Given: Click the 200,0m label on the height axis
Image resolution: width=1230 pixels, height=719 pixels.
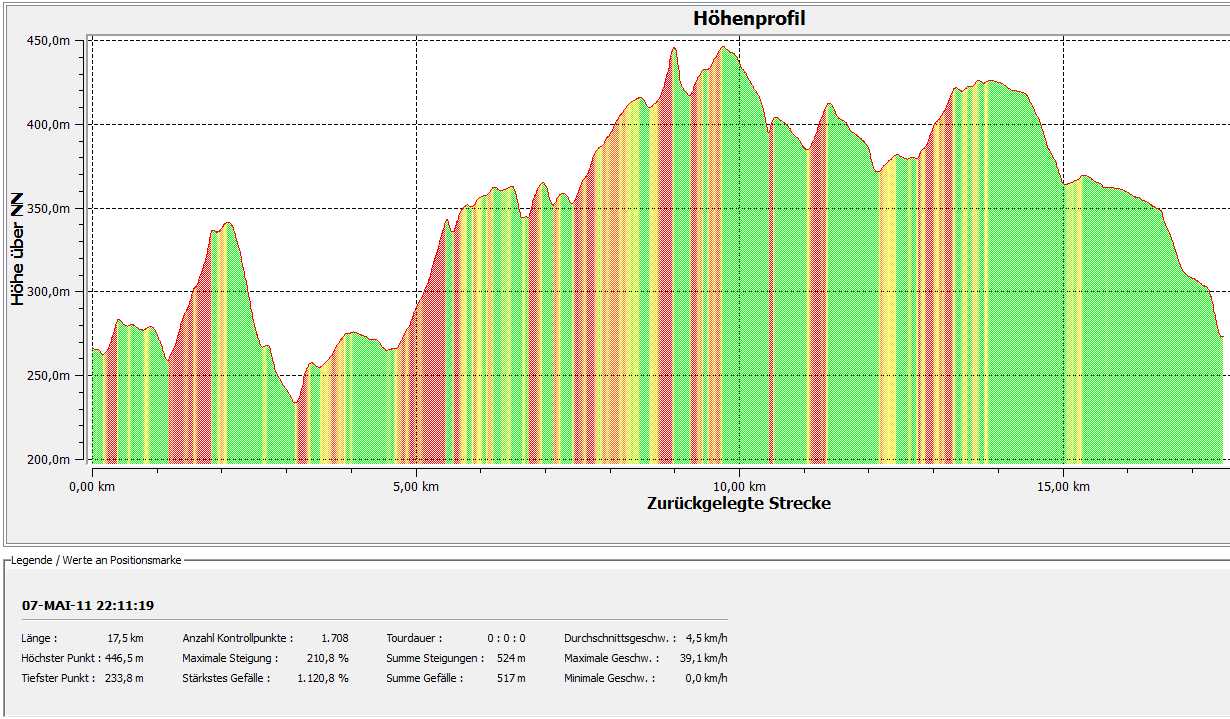Looking at the screenshot, I should pos(48,460).
